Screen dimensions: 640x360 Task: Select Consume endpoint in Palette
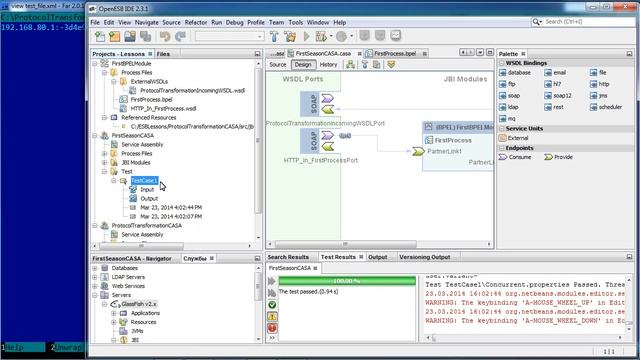(515, 157)
